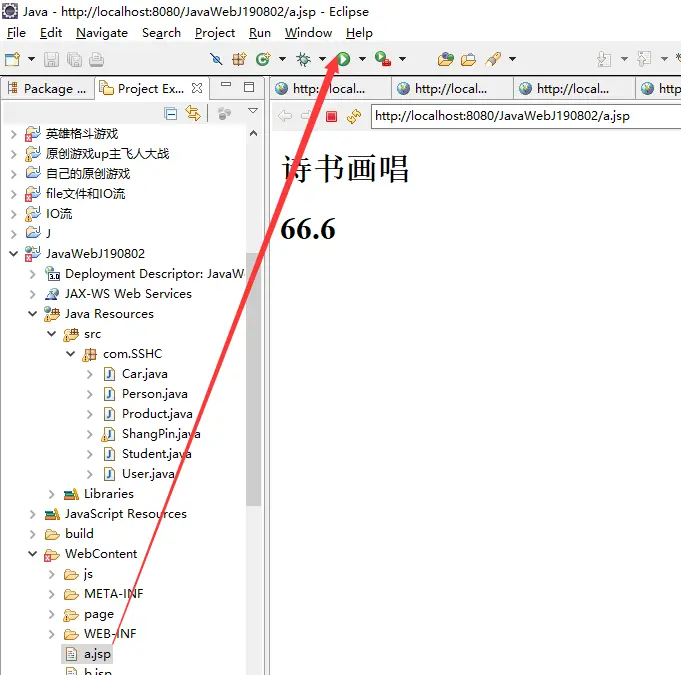Viewport: 681px width, 675px height.
Task: Open the File menu
Action: pyautogui.click(x=17, y=33)
